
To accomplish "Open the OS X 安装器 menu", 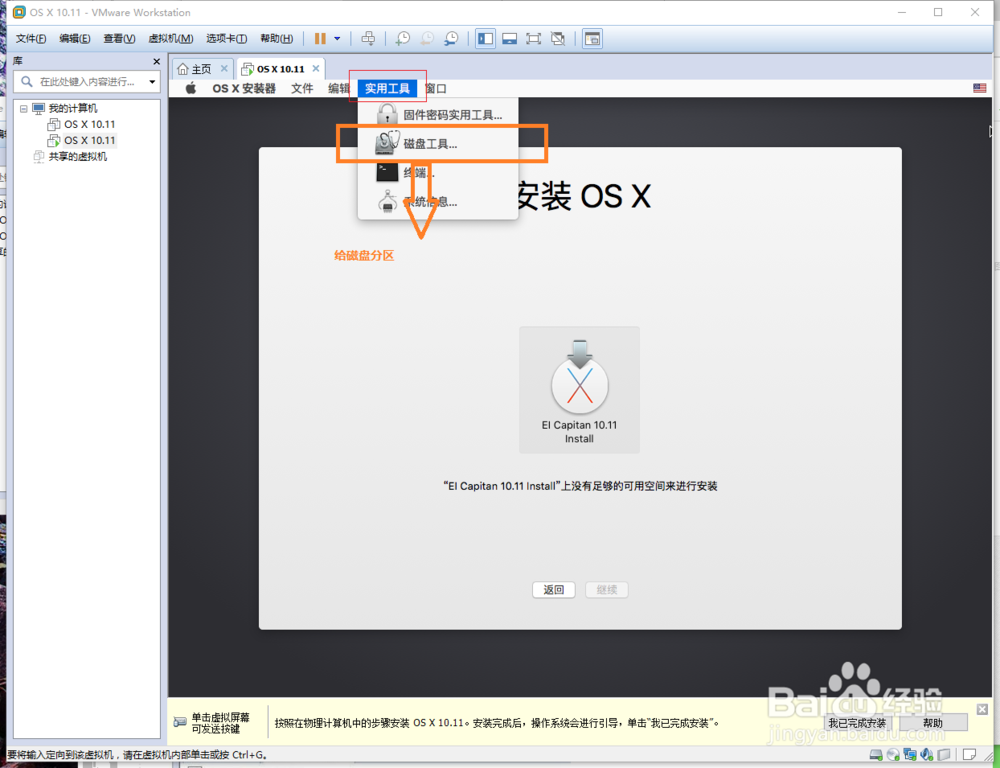I will tap(244, 89).
